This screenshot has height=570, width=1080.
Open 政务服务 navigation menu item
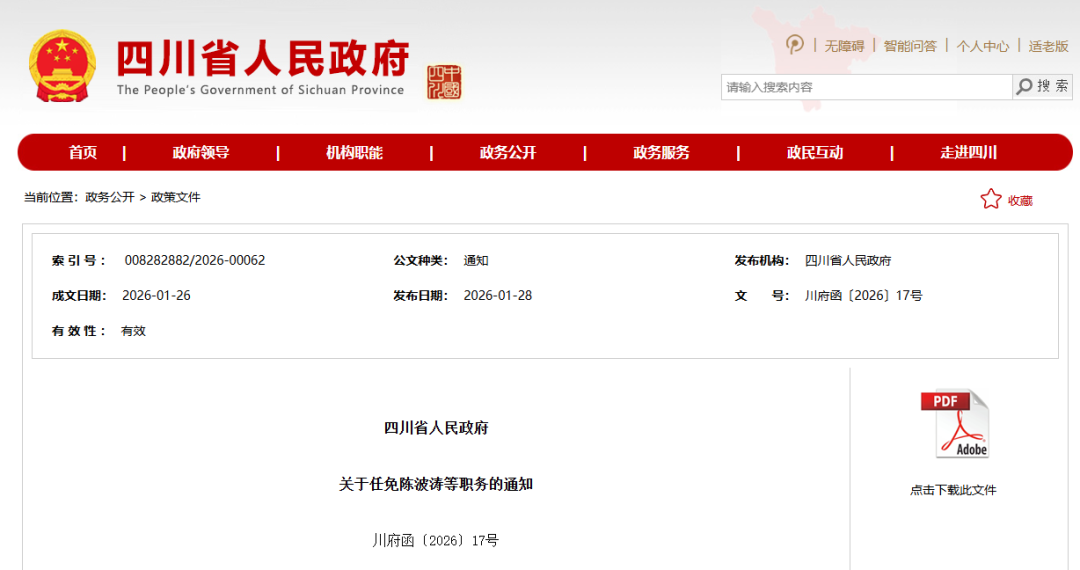pyautogui.click(x=661, y=153)
